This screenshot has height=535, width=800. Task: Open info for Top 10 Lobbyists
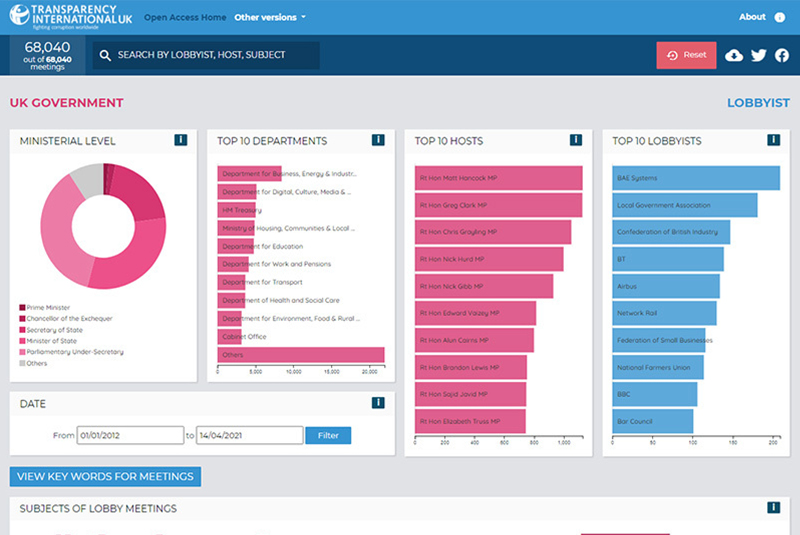click(x=773, y=140)
